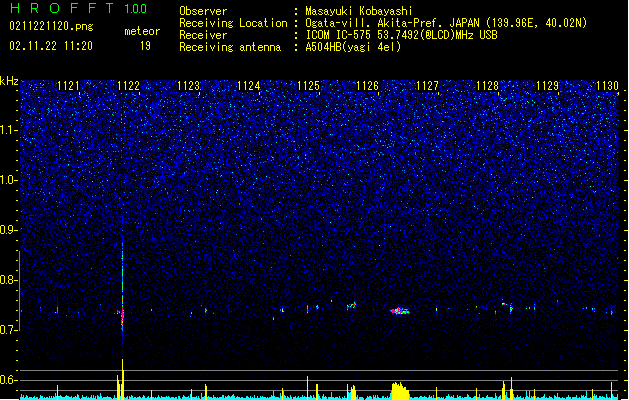Click the wide yellow intensity burst before 1127
Image resolution: width=629 pixels, height=400 pixels.
(x=400, y=391)
